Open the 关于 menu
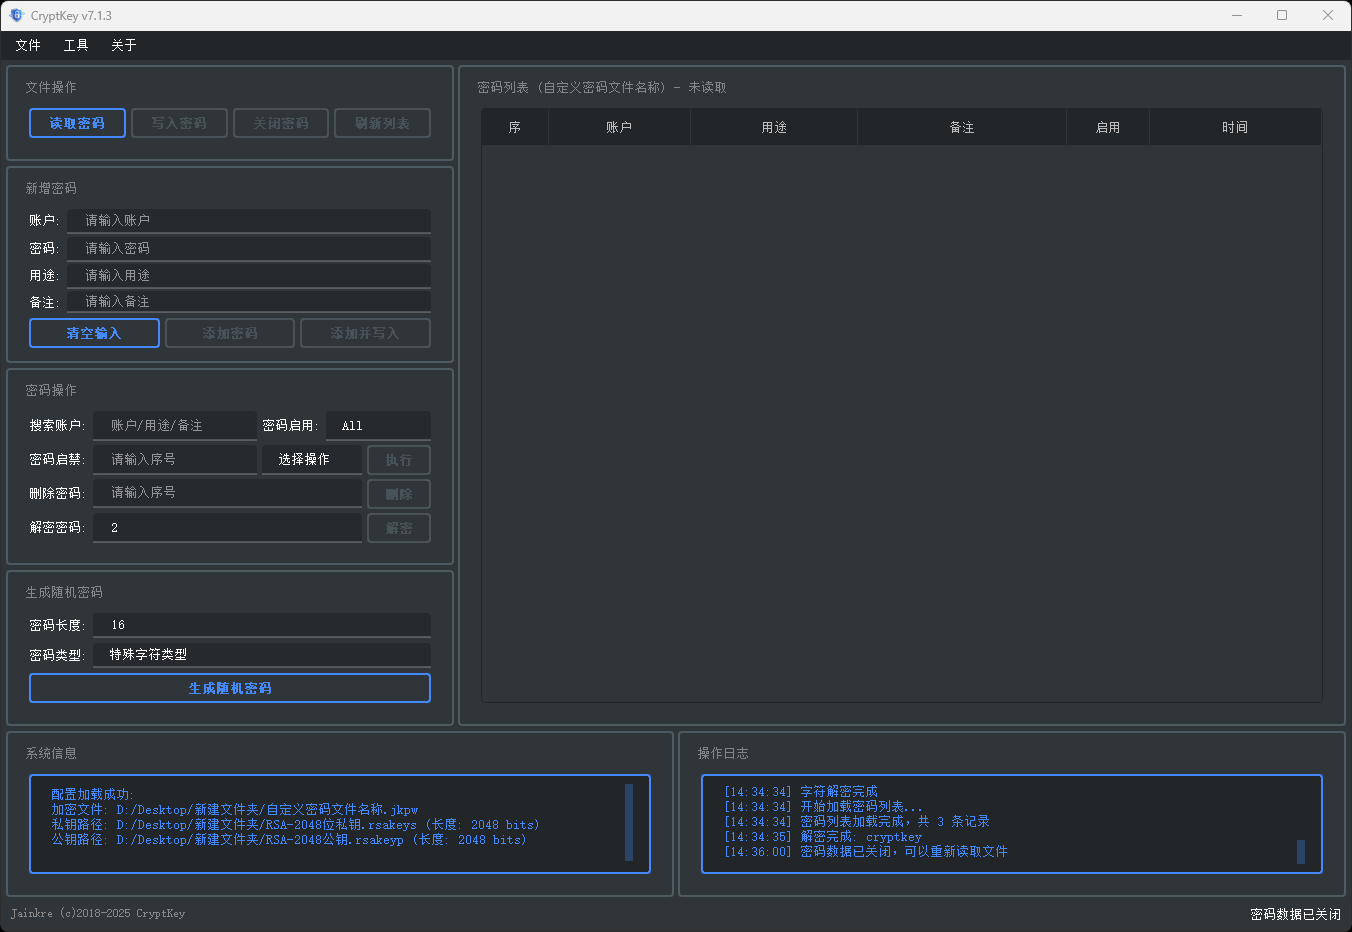Screen dimensions: 1352x932 coord(124,45)
